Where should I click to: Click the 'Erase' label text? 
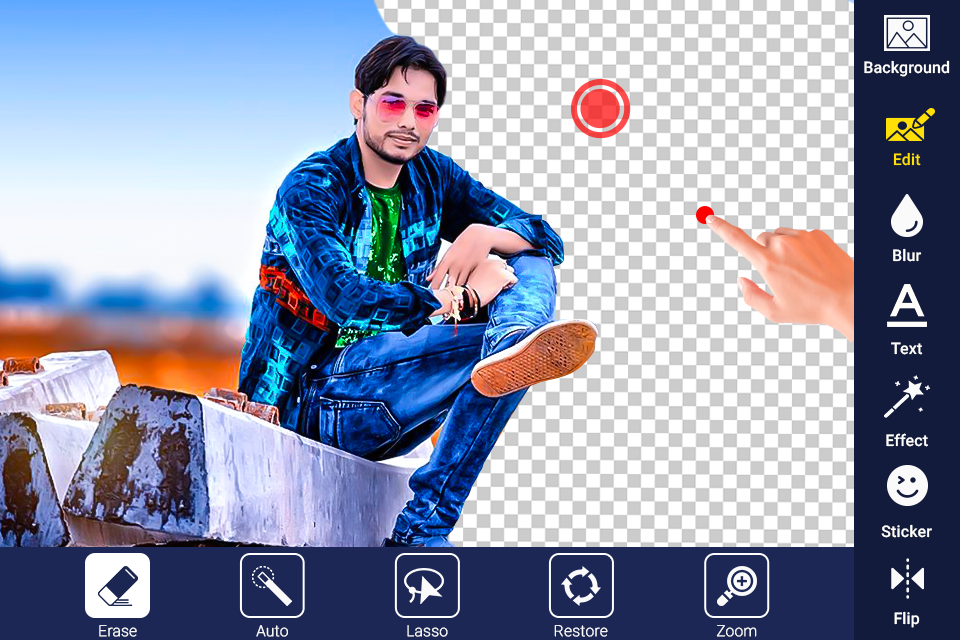117,631
